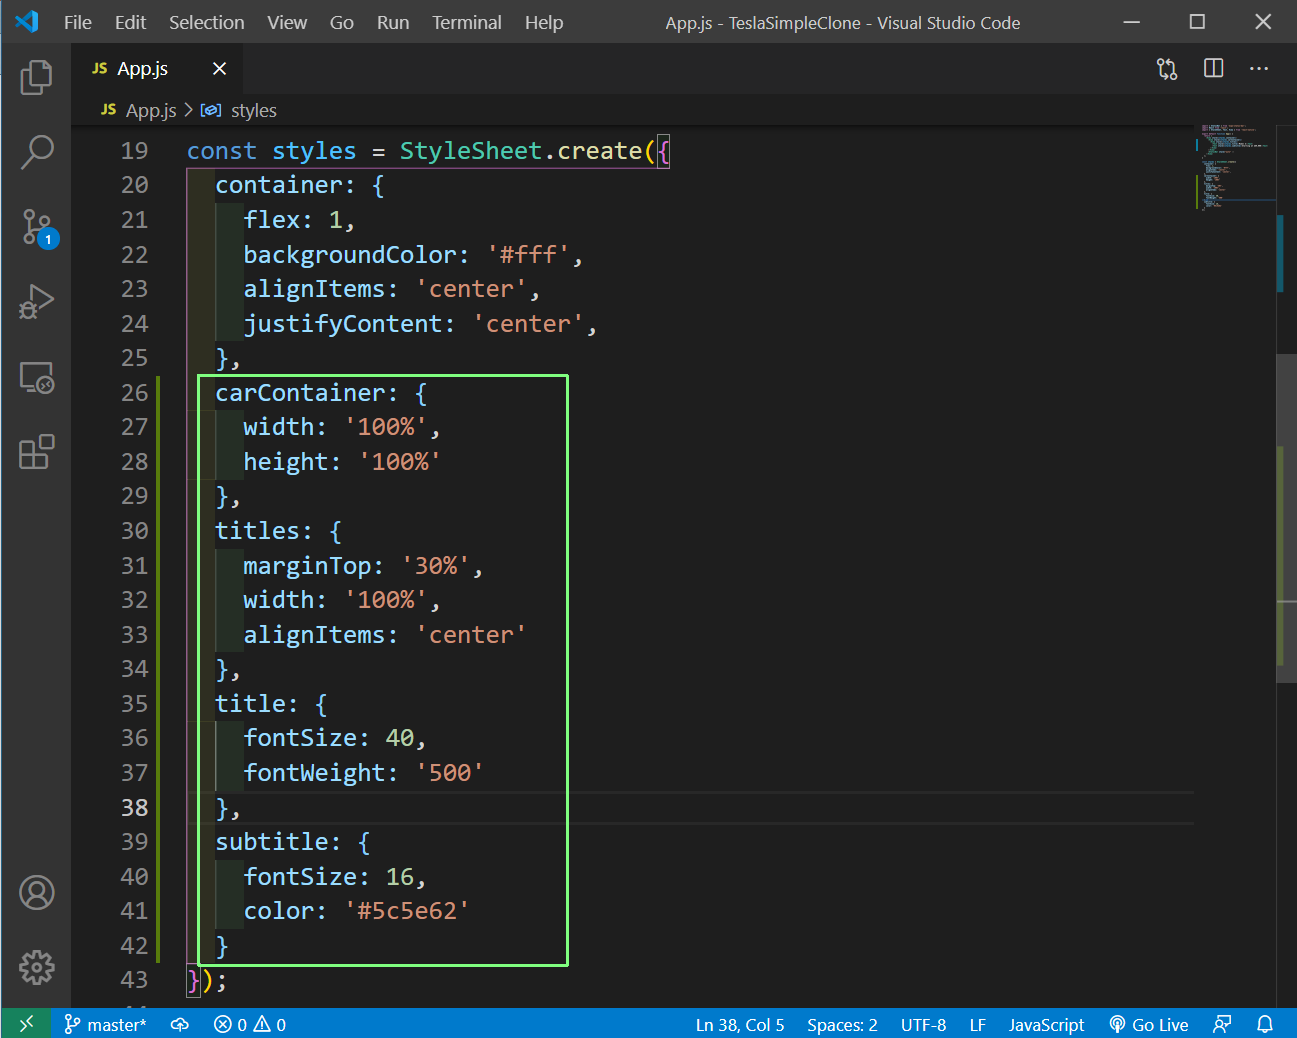The width and height of the screenshot is (1297, 1038).
Task: Click the const keyword on line 19
Action: tap(222, 151)
